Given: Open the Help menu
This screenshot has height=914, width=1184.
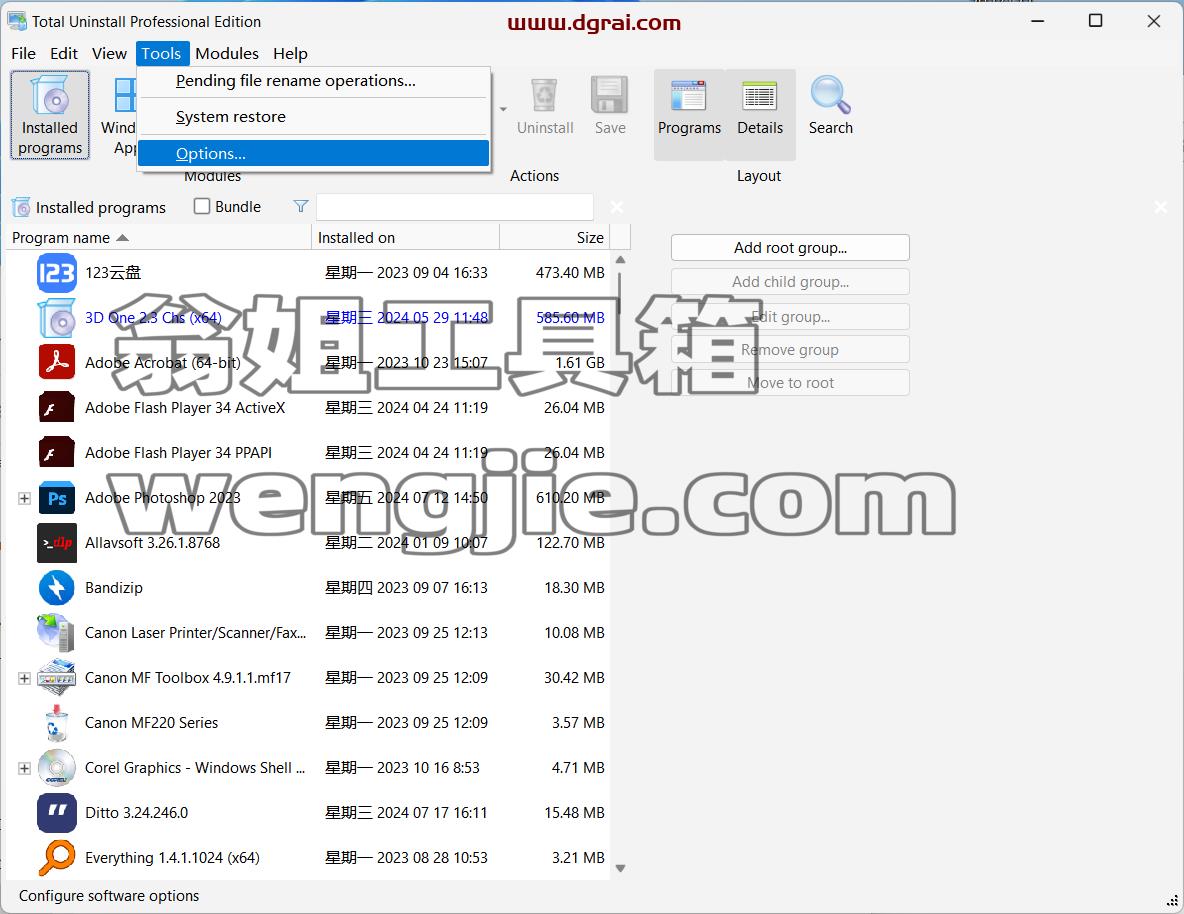Looking at the screenshot, I should tap(290, 54).
